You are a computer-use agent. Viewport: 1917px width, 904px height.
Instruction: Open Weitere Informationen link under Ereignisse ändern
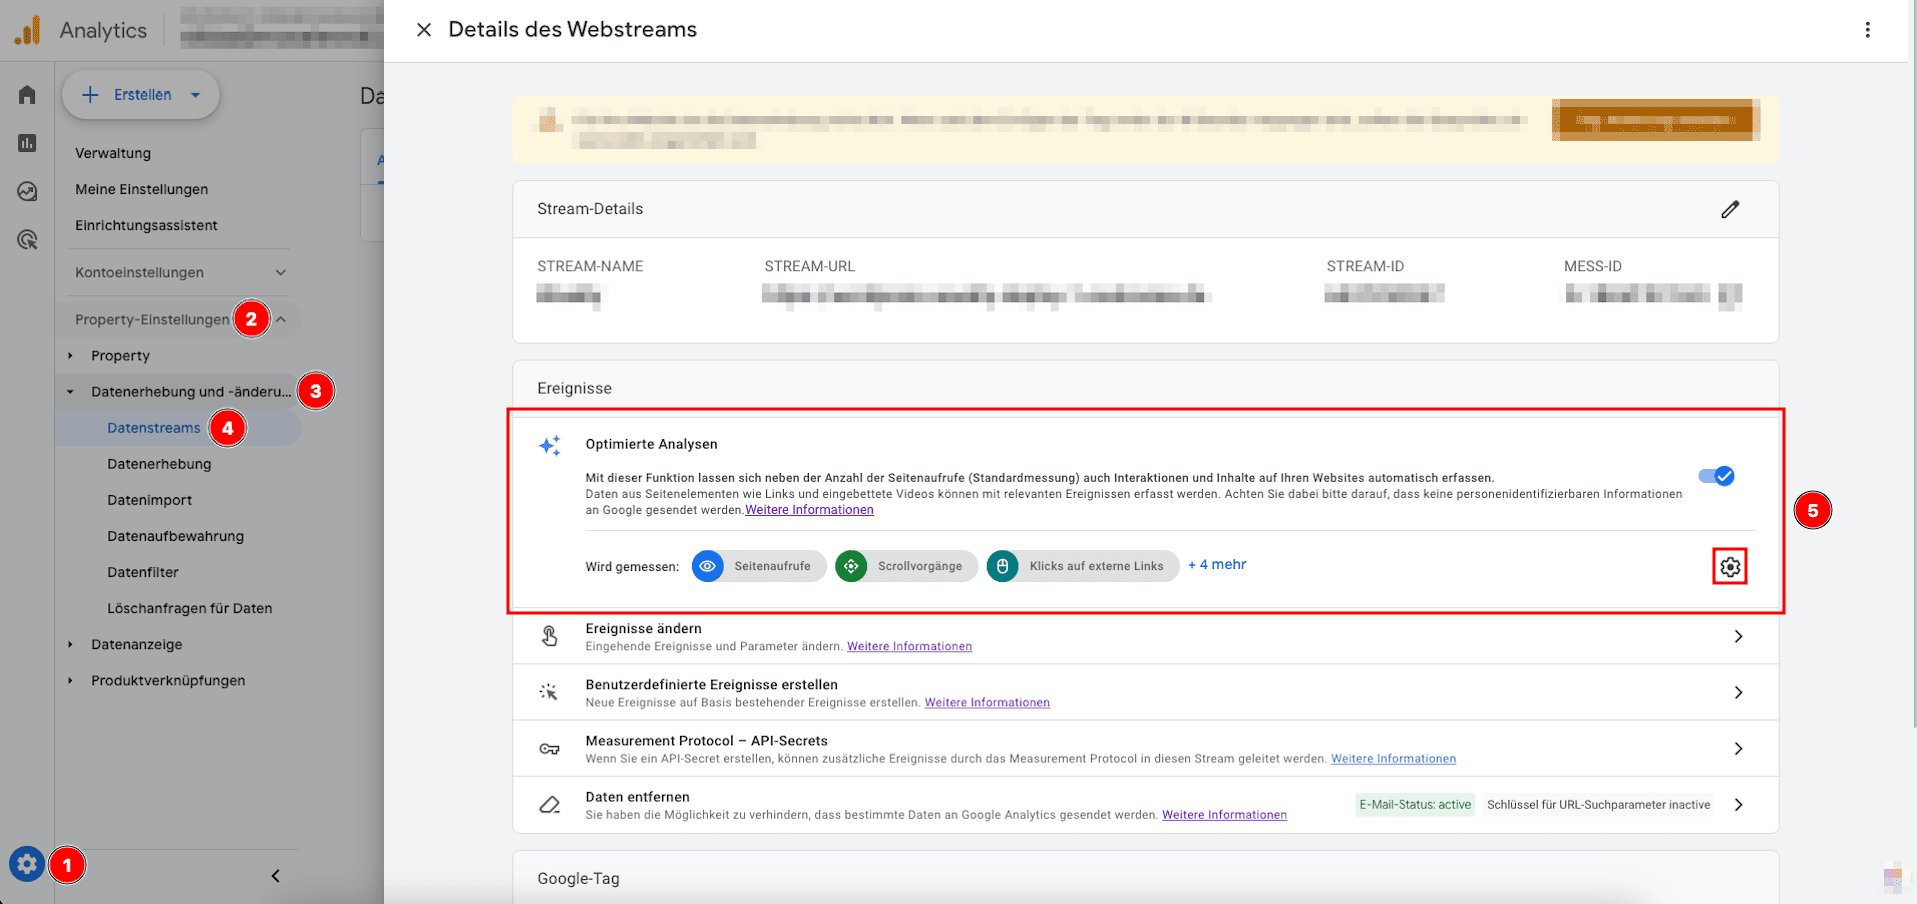(909, 647)
